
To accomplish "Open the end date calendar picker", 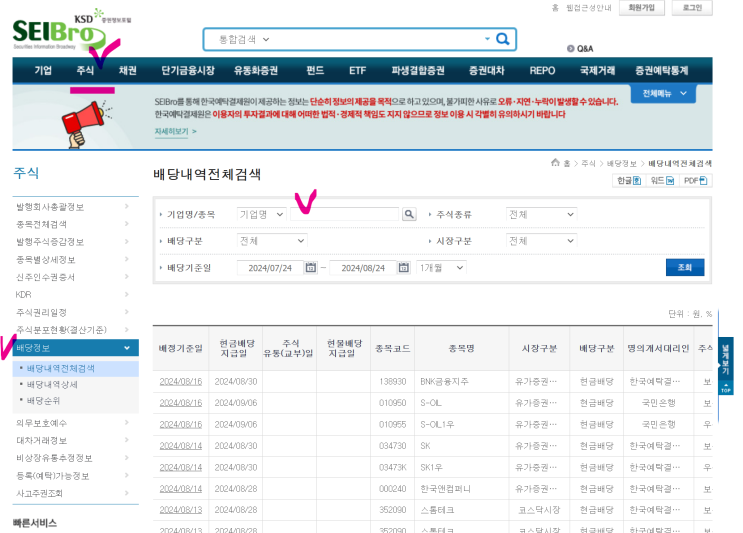I will tap(403, 268).
